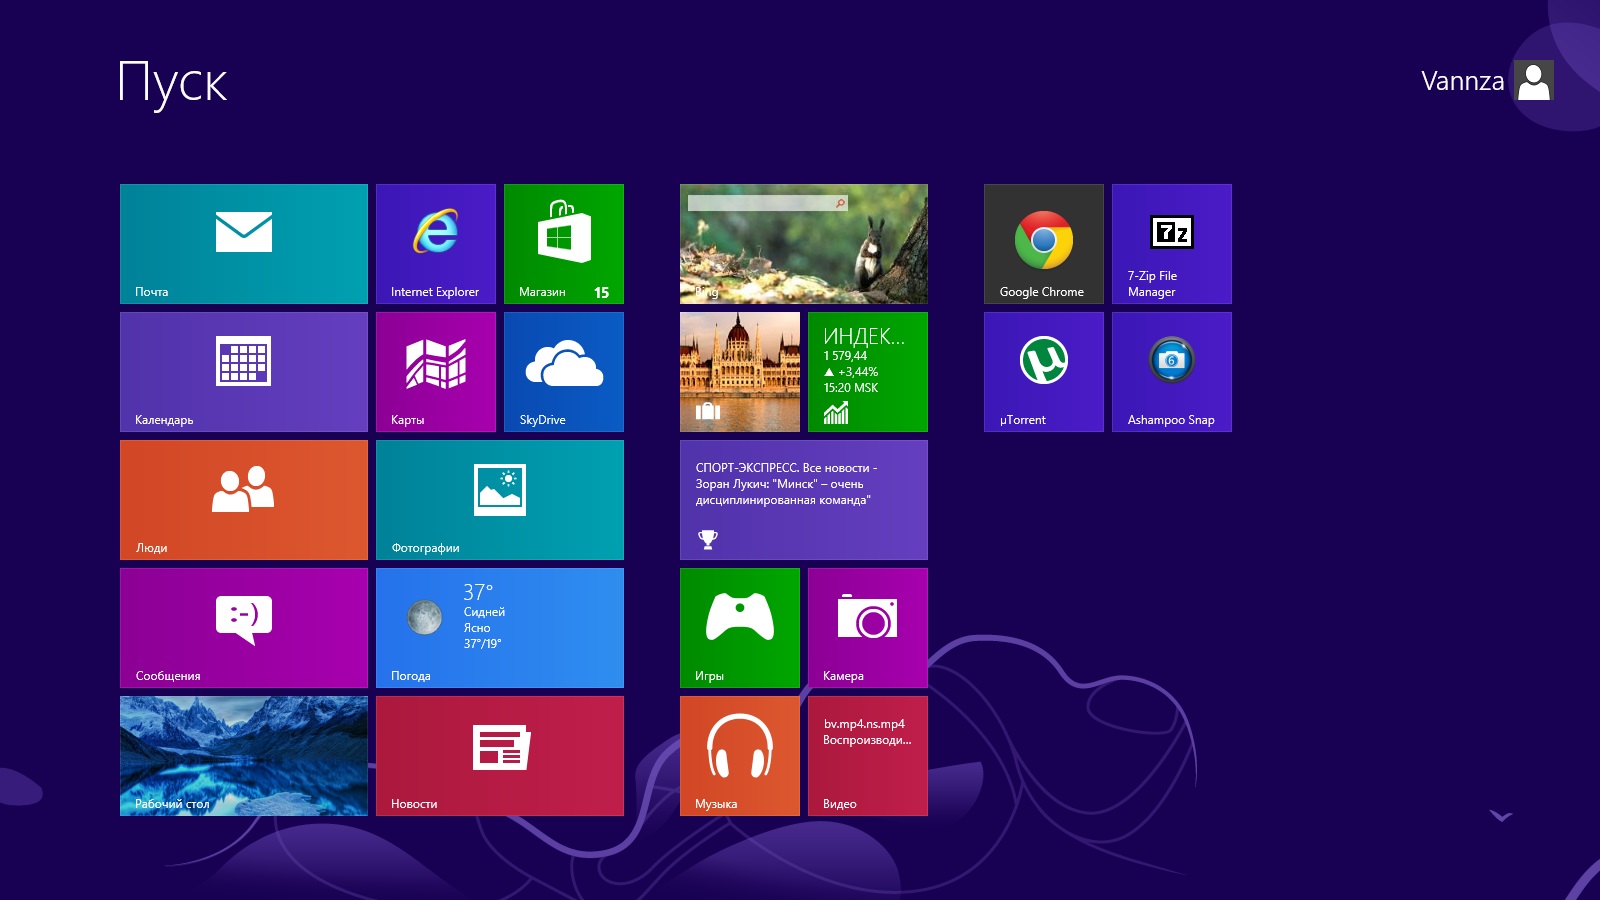Open the Спорт-Экспресс sports news tile
The width and height of the screenshot is (1600, 900).
[x=803, y=499]
